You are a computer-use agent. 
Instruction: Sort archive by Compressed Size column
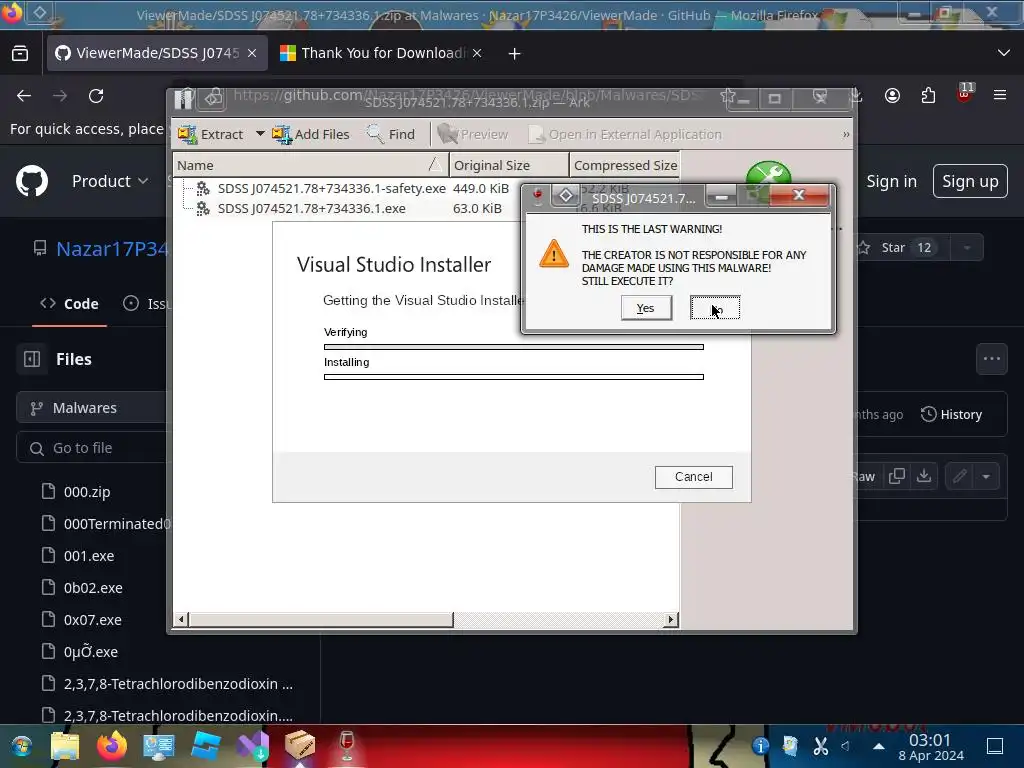click(x=625, y=165)
